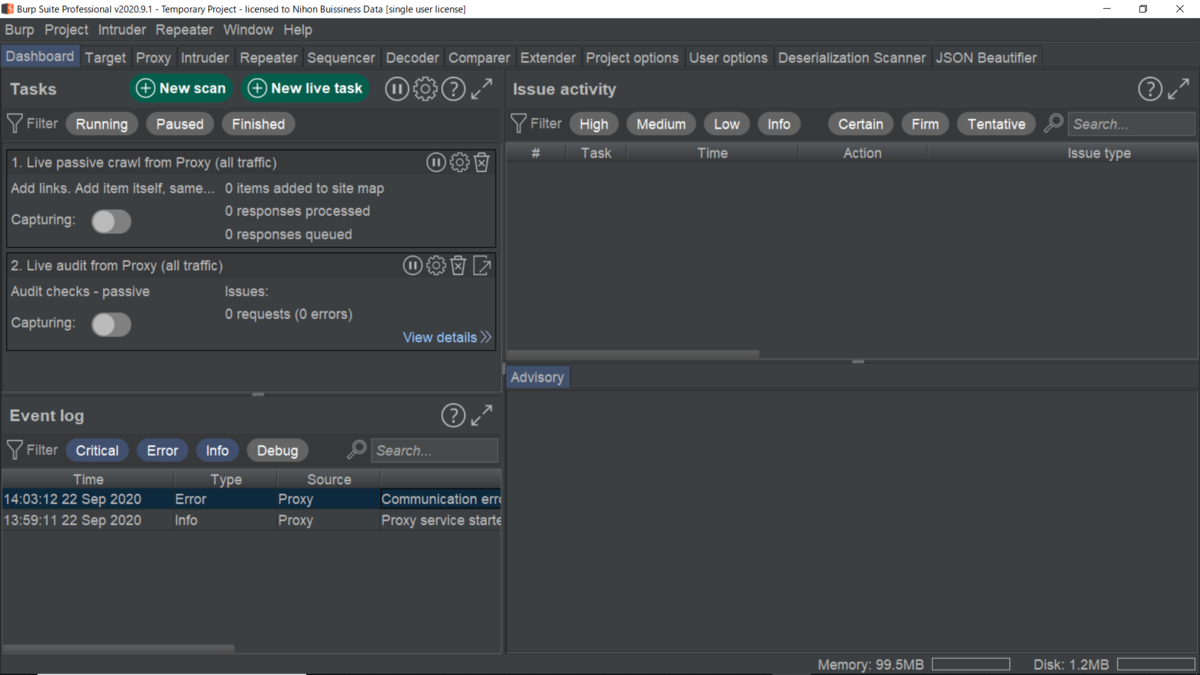Switch to the Proxy tab

tap(154, 57)
